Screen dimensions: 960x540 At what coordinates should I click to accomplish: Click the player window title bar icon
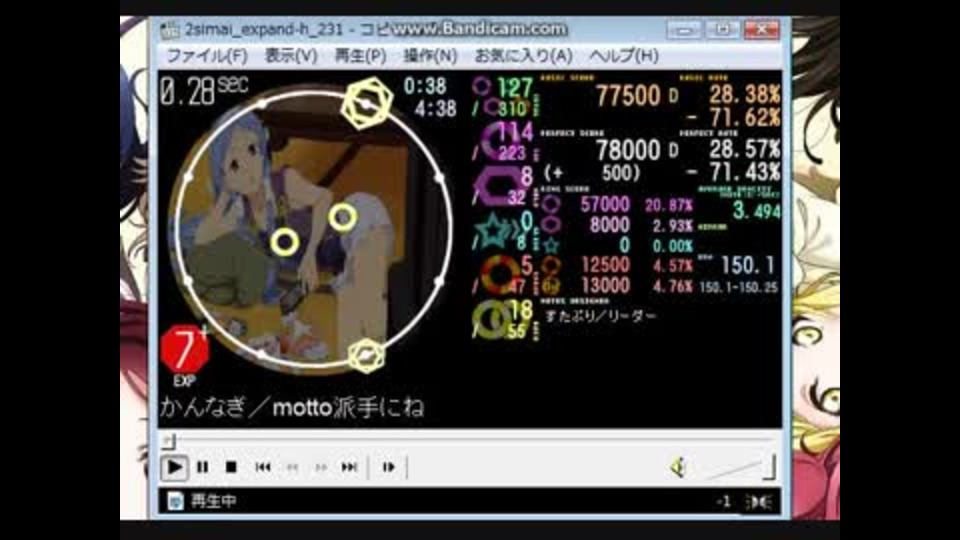click(x=170, y=29)
